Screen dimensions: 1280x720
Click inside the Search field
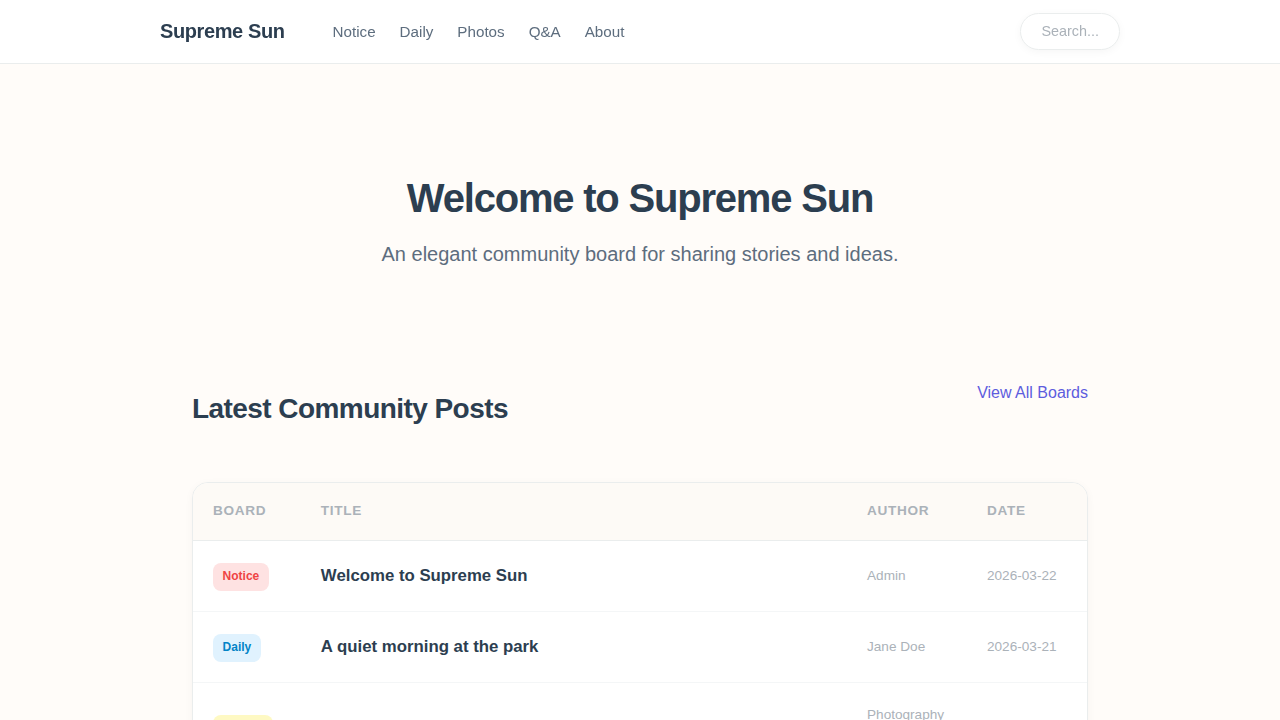(x=1069, y=31)
